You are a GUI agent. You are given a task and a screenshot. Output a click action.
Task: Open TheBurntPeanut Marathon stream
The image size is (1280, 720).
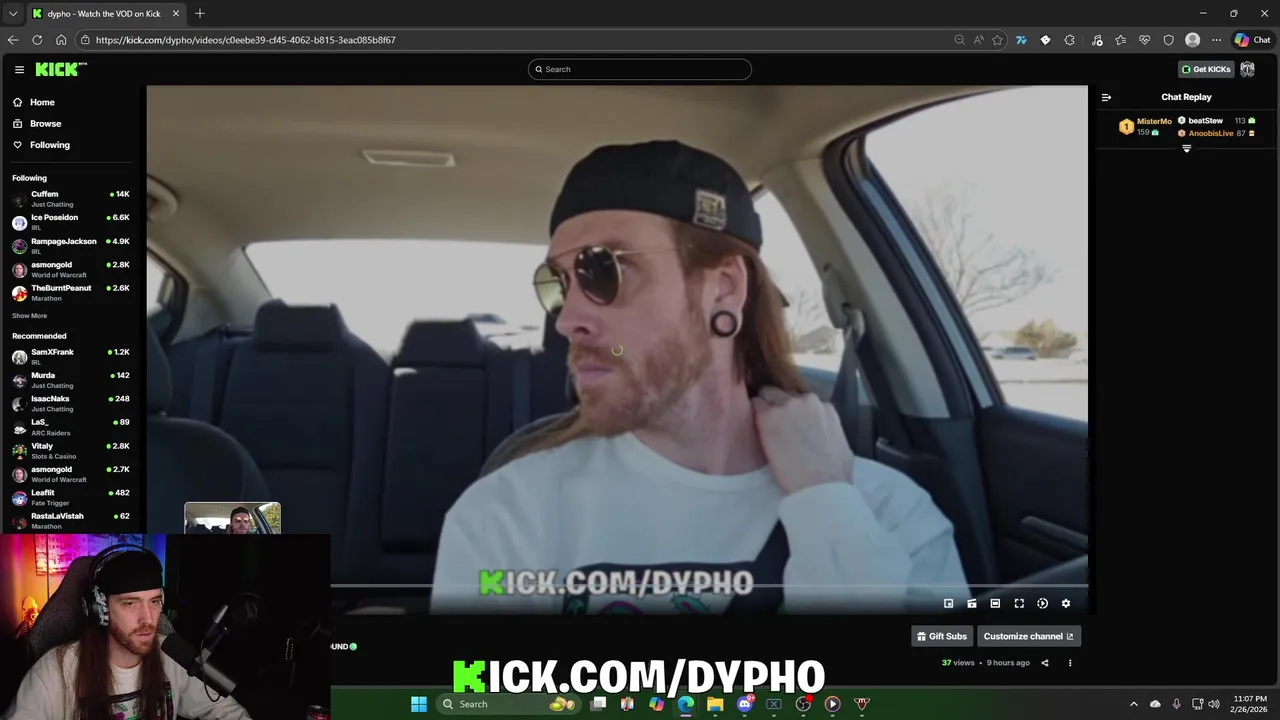pyautogui.click(x=70, y=293)
